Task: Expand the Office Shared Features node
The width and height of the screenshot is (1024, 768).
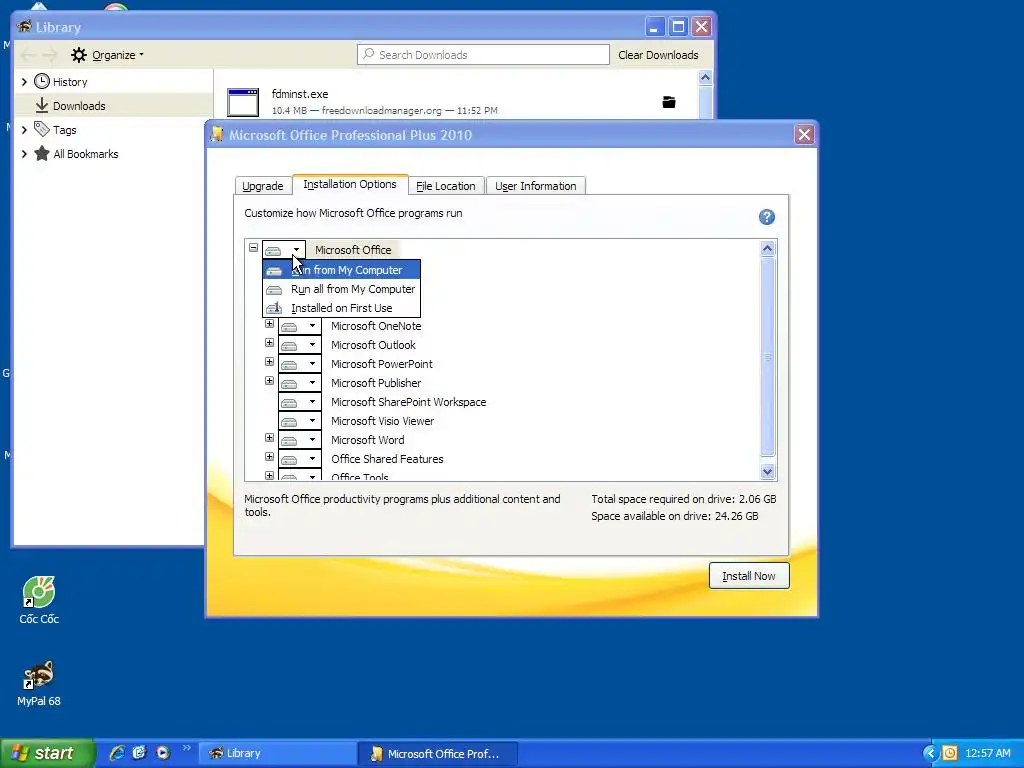Action: 269,456
